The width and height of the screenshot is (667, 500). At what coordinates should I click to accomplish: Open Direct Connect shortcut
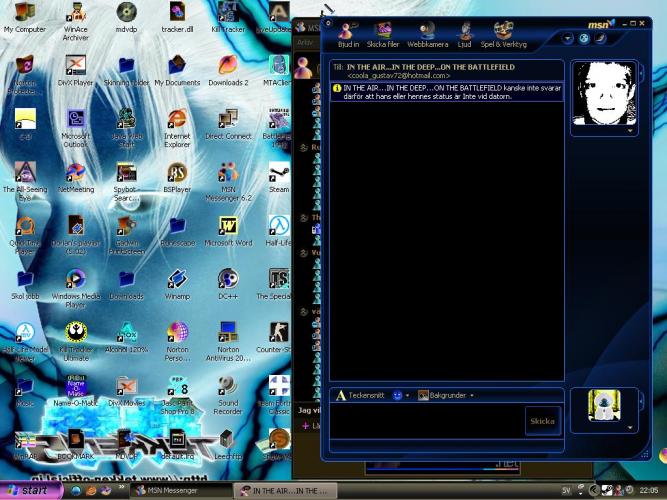228,125
